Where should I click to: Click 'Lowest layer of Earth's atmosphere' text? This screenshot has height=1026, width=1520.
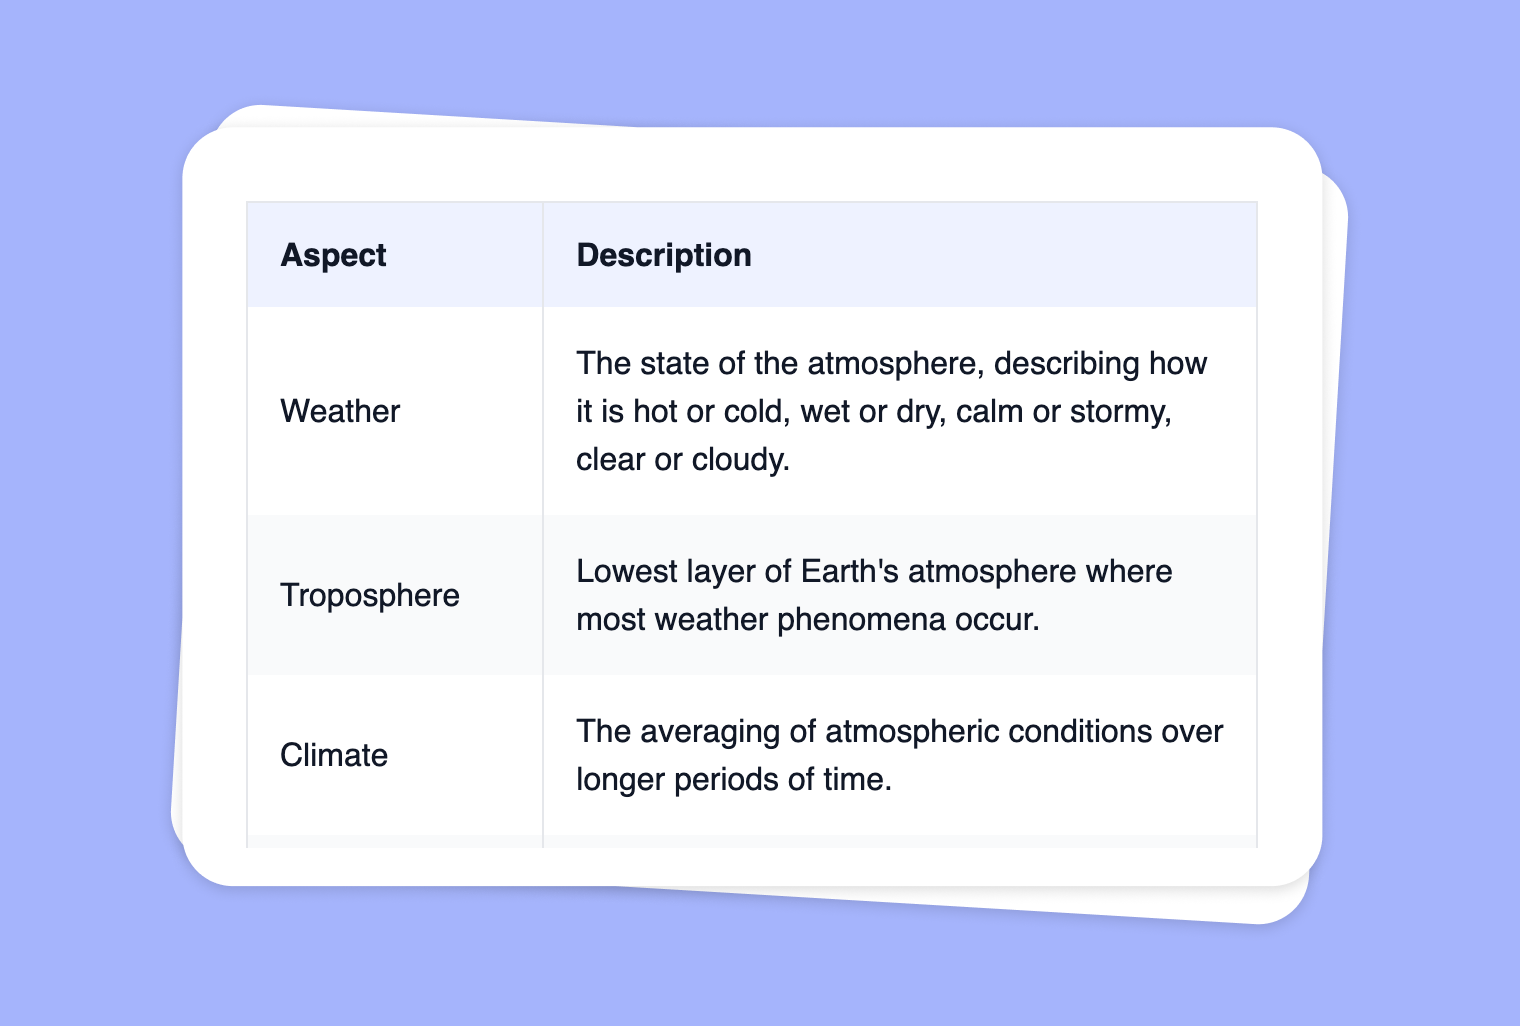click(x=826, y=571)
